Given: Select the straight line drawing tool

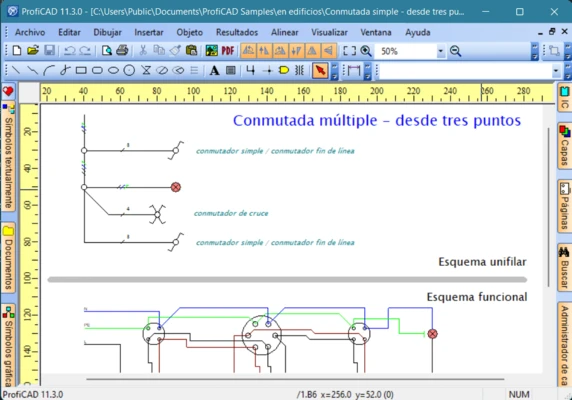Looking at the screenshot, I should pos(16,70).
